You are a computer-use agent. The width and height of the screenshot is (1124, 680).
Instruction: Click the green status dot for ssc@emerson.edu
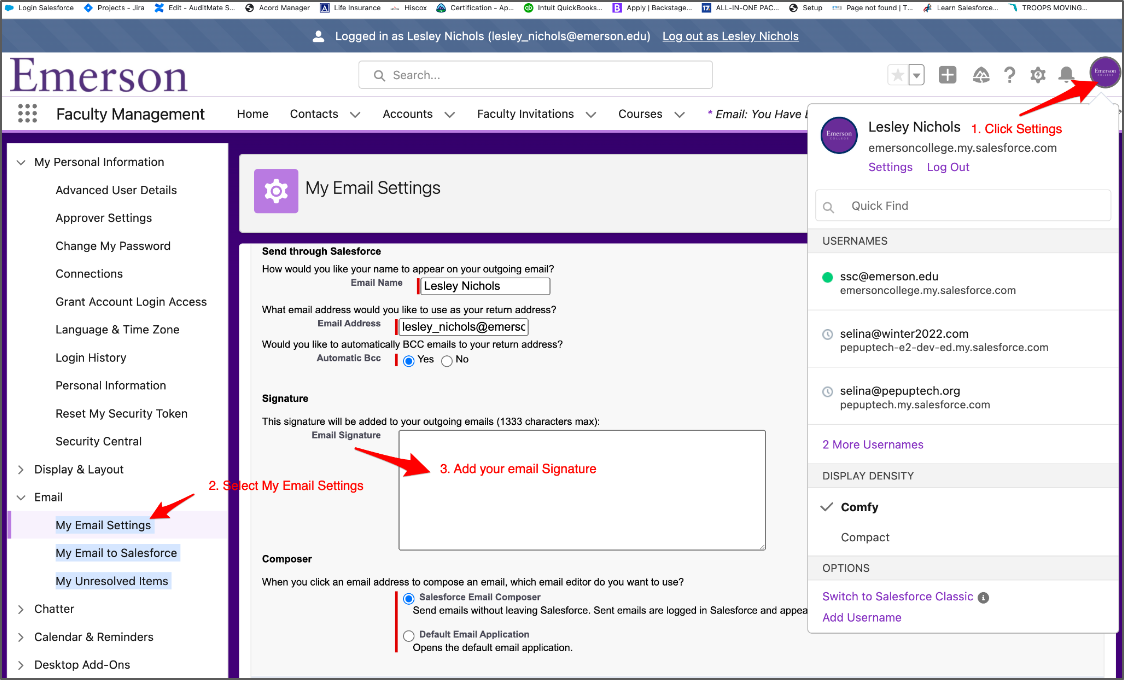tap(827, 277)
